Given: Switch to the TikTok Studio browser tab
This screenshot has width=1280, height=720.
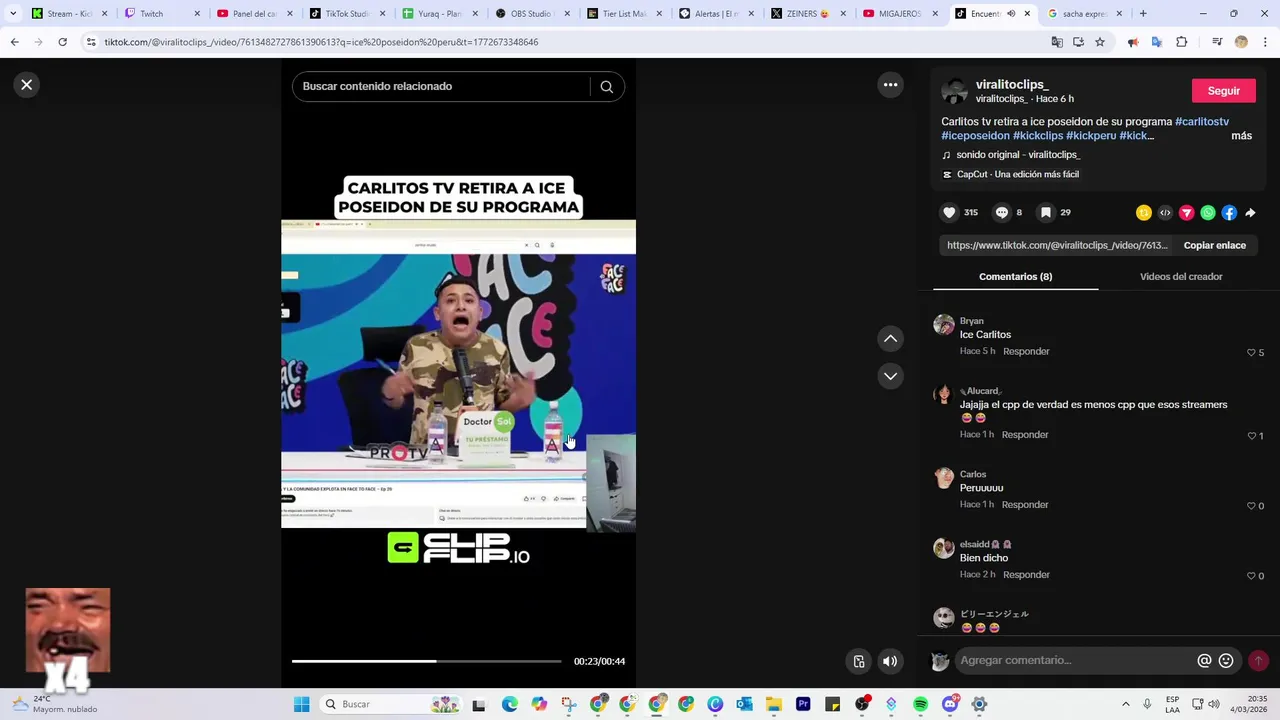Looking at the screenshot, I should point(346,14).
